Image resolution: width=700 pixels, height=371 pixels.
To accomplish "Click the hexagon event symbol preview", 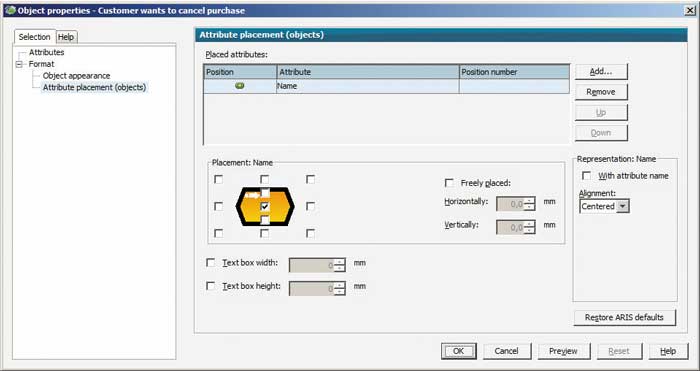I will point(265,206).
